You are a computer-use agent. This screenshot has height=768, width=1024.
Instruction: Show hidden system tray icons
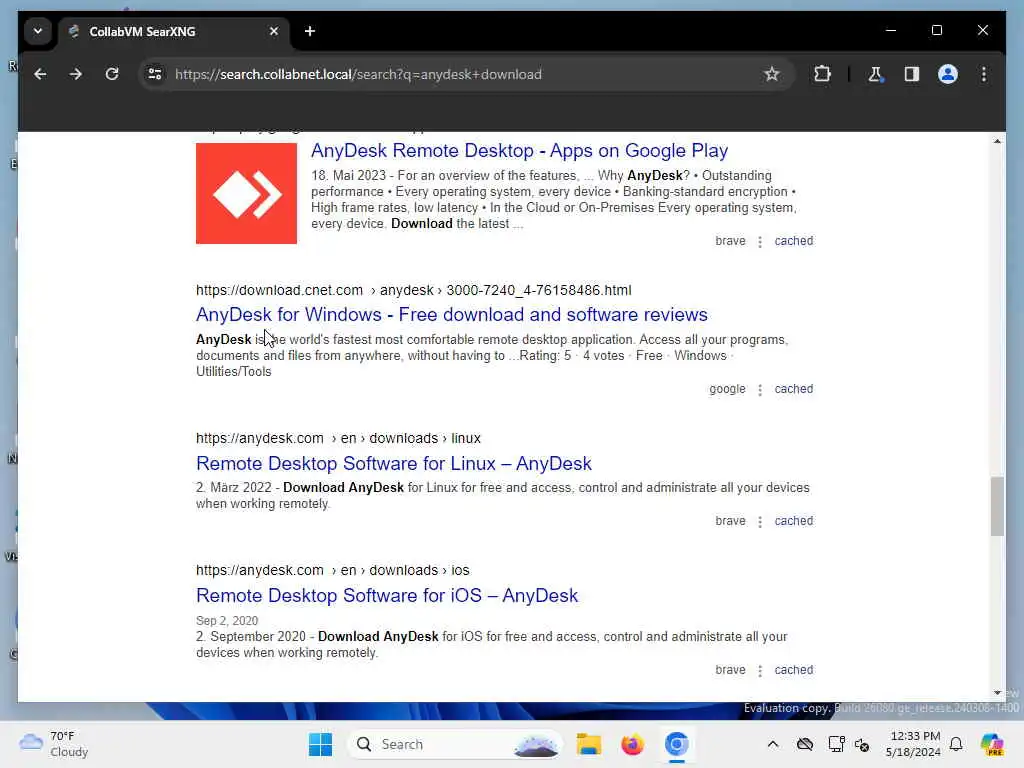pyautogui.click(x=773, y=744)
